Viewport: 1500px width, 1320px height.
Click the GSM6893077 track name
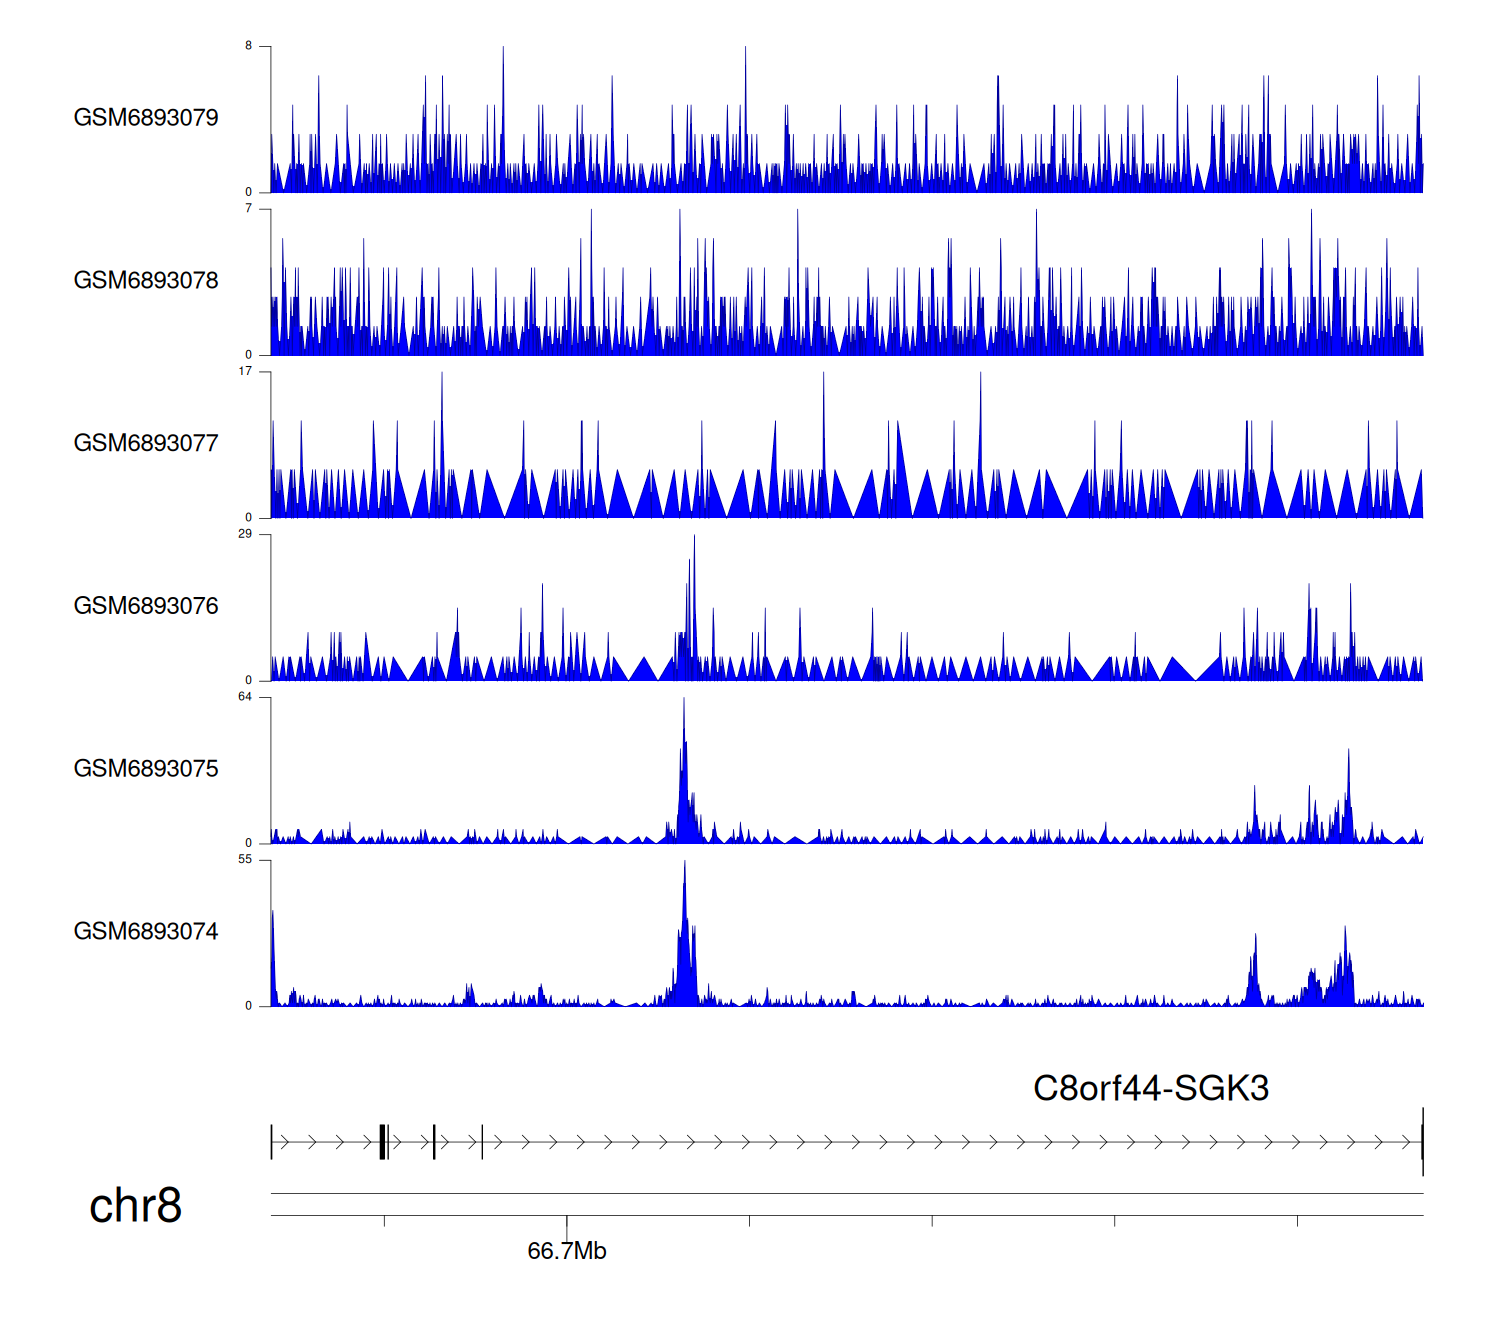pyautogui.click(x=146, y=444)
